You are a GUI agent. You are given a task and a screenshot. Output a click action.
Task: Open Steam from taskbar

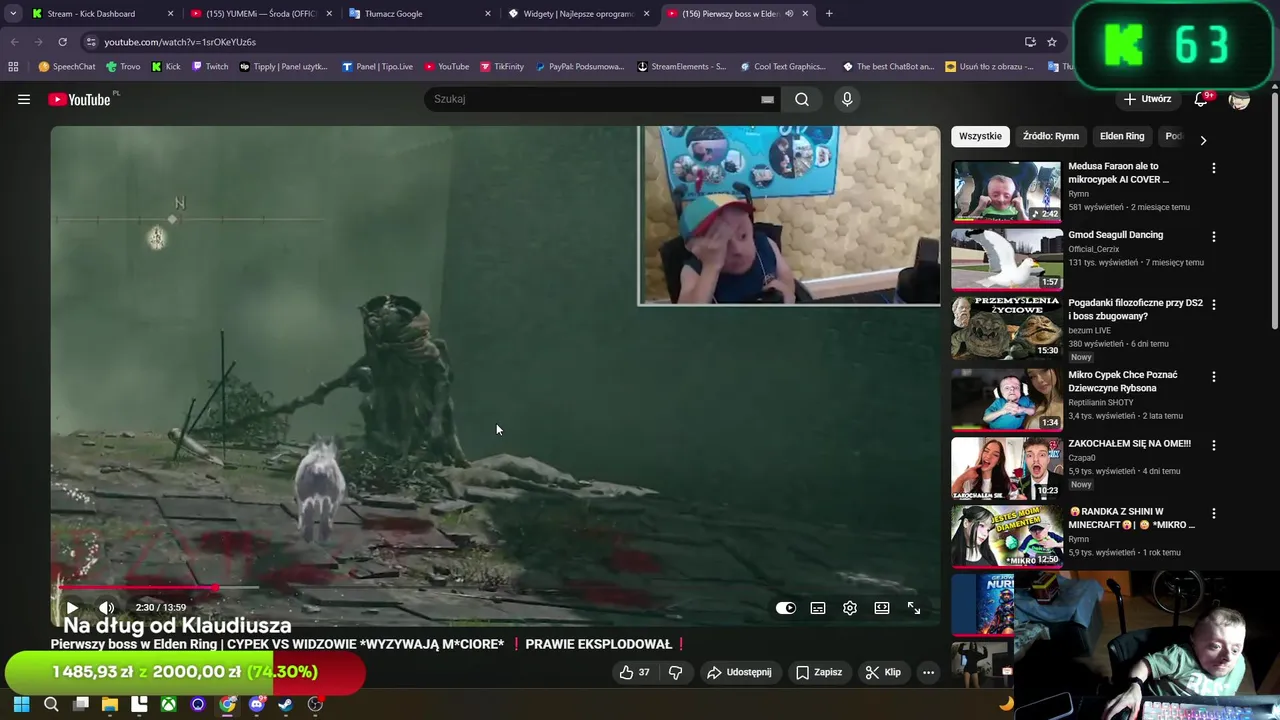click(286, 704)
